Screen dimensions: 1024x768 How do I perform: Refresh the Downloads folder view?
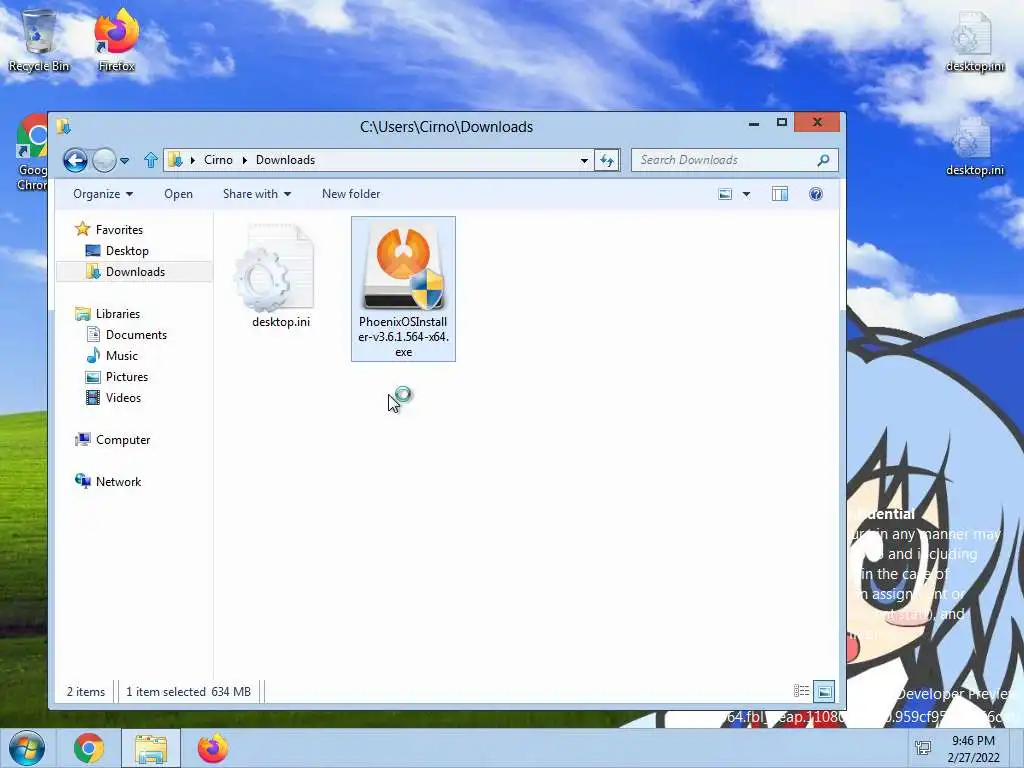pyautogui.click(x=607, y=161)
